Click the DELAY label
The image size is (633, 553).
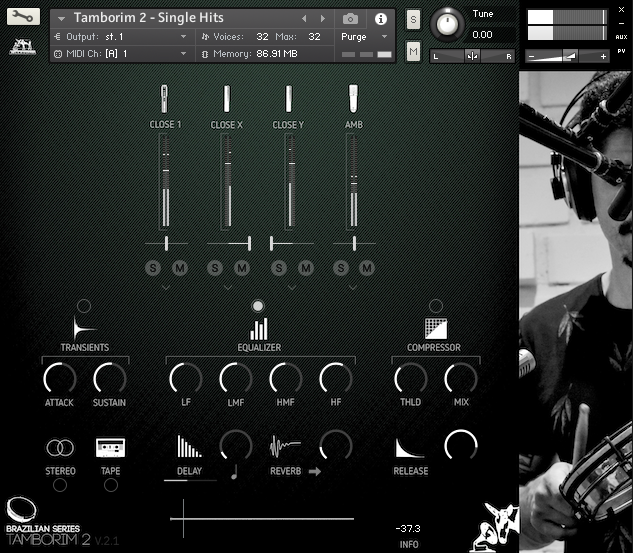coord(189,471)
